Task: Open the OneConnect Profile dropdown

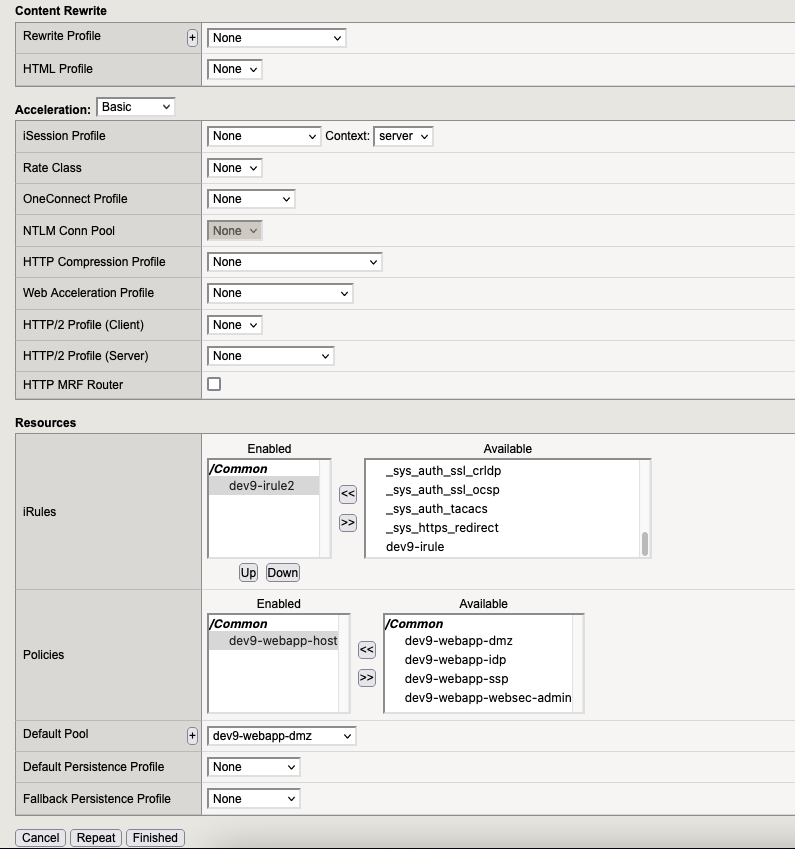Action: tap(251, 199)
